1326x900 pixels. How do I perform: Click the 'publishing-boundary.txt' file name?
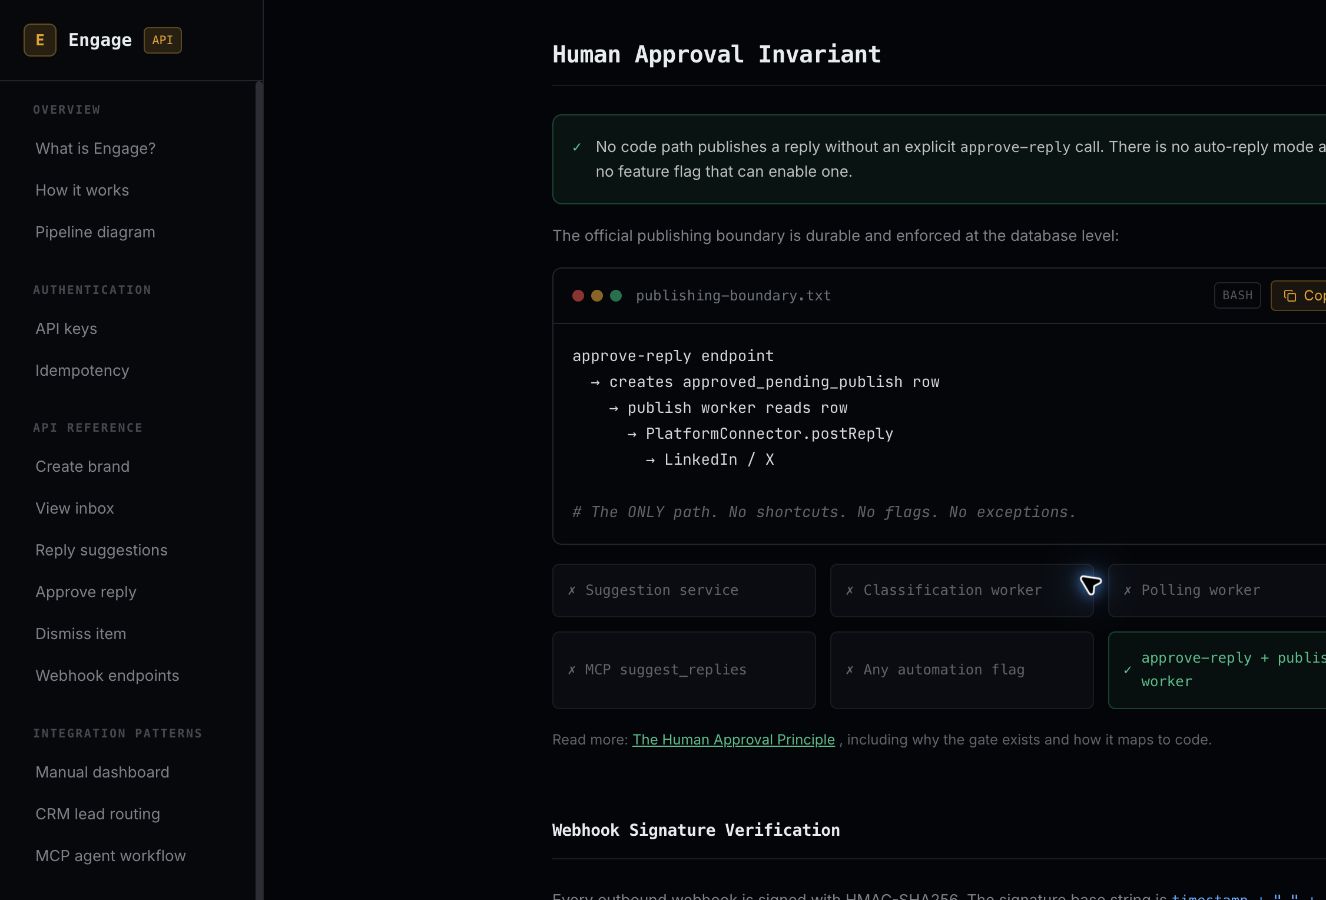733,295
